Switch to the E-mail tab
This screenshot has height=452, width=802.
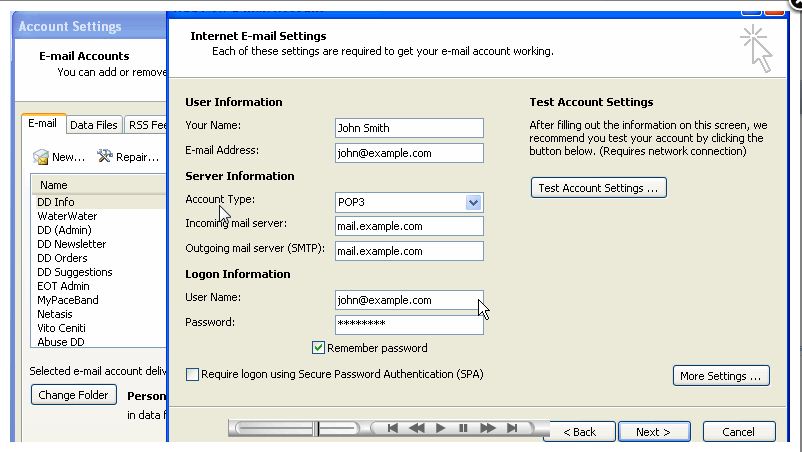[x=42, y=124]
